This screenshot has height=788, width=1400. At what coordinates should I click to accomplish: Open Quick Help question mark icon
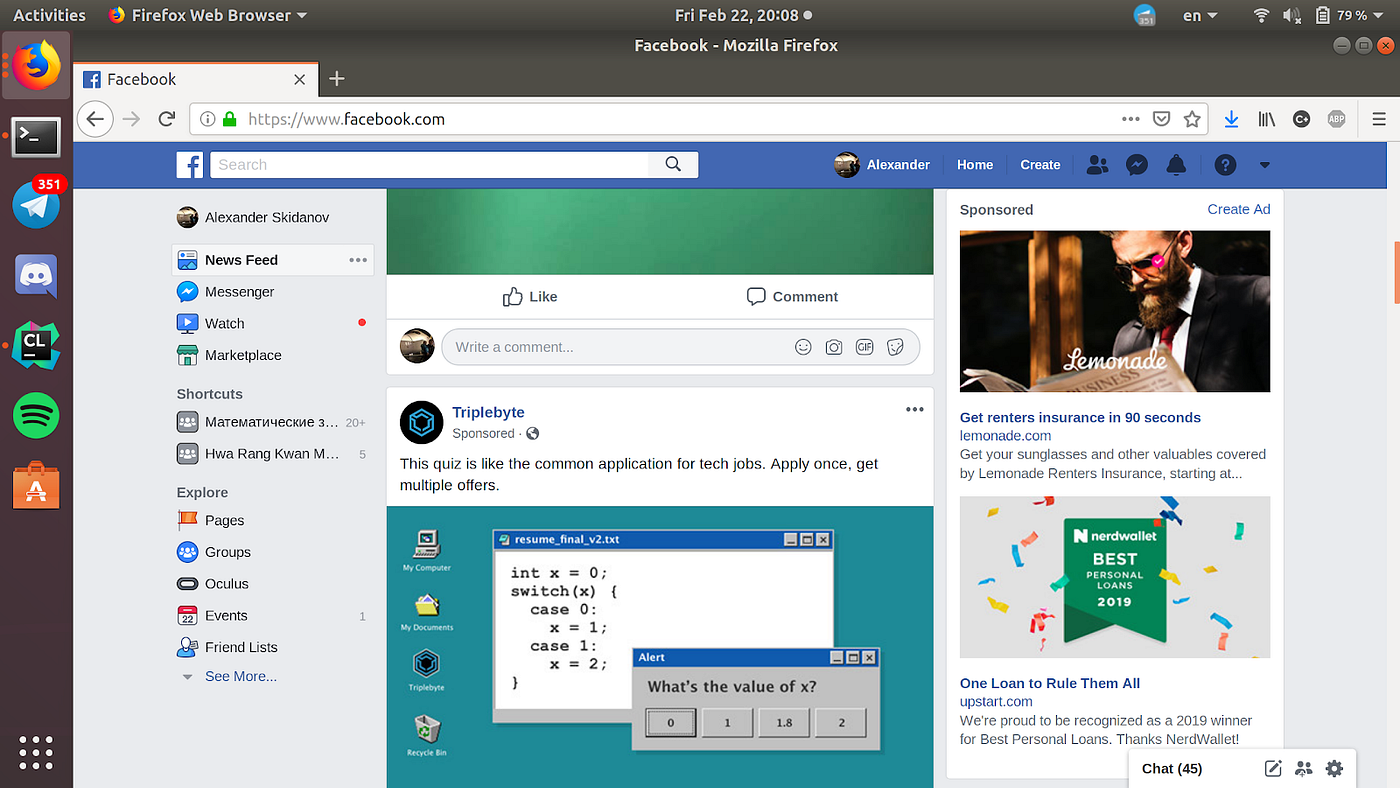click(1225, 165)
